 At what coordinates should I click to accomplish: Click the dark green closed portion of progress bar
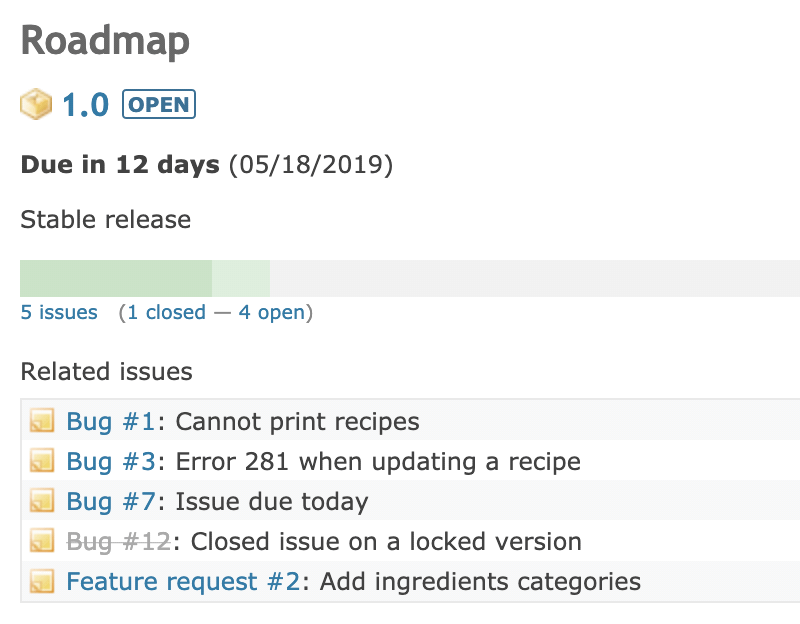pos(116,279)
